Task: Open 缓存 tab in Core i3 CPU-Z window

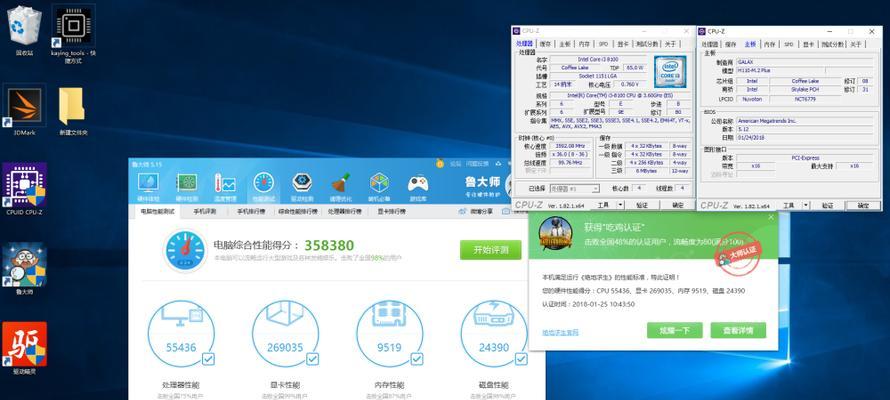Action: (x=545, y=44)
